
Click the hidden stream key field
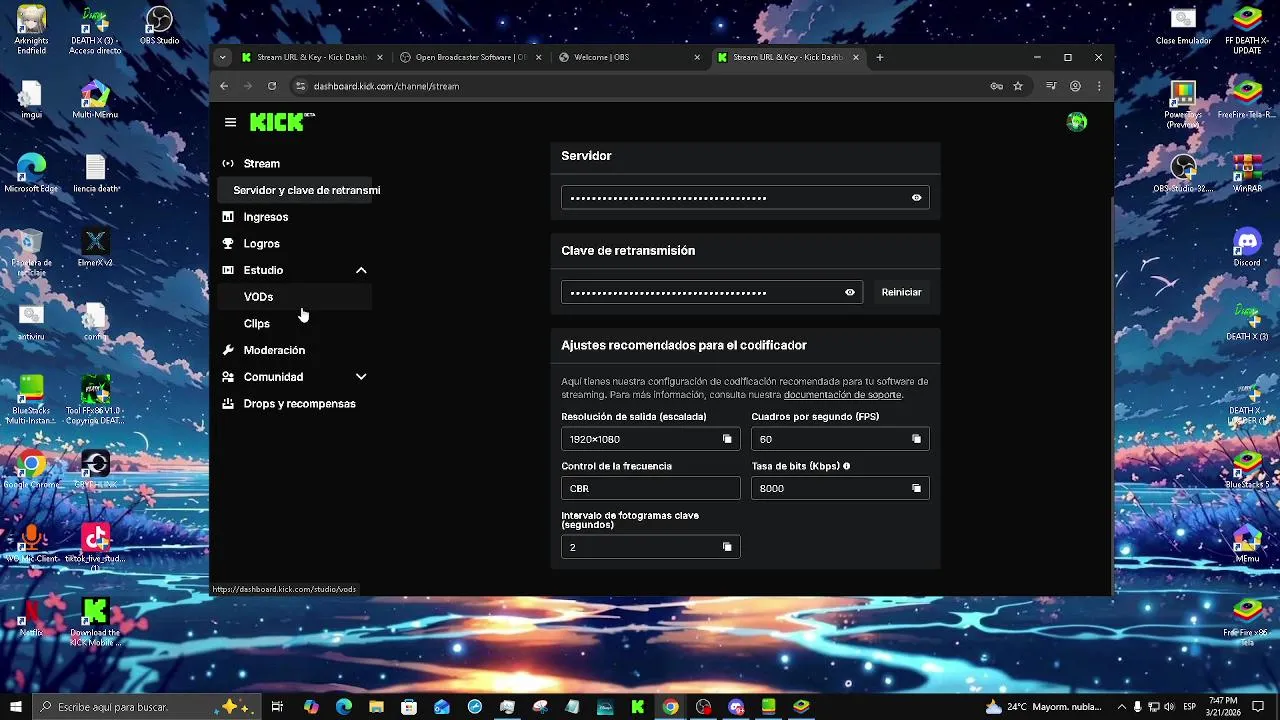712,293
